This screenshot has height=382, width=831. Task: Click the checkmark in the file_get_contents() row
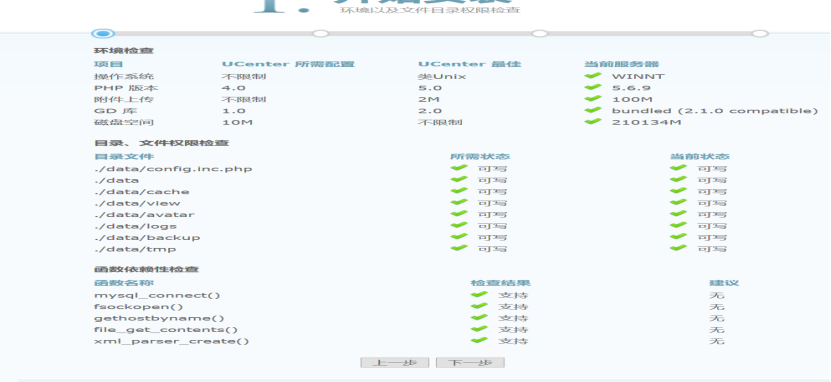tap(479, 329)
